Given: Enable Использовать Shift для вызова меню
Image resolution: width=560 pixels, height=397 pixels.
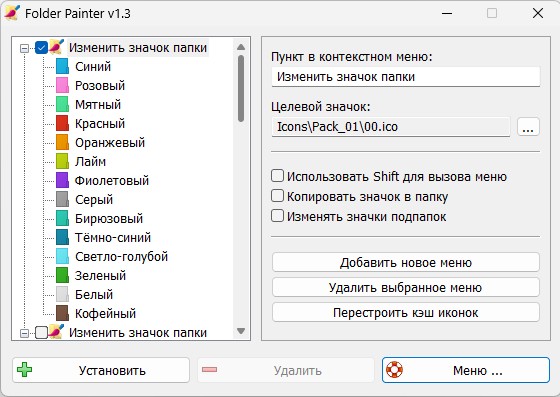Looking at the screenshot, I should click(277, 176).
